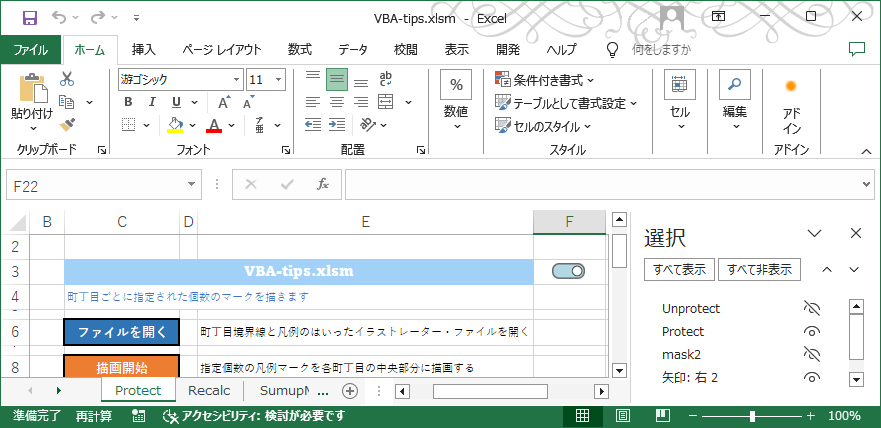Screen dimensions: 881x428
Task: Toggle italic formatting button
Action: coord(152,102)
